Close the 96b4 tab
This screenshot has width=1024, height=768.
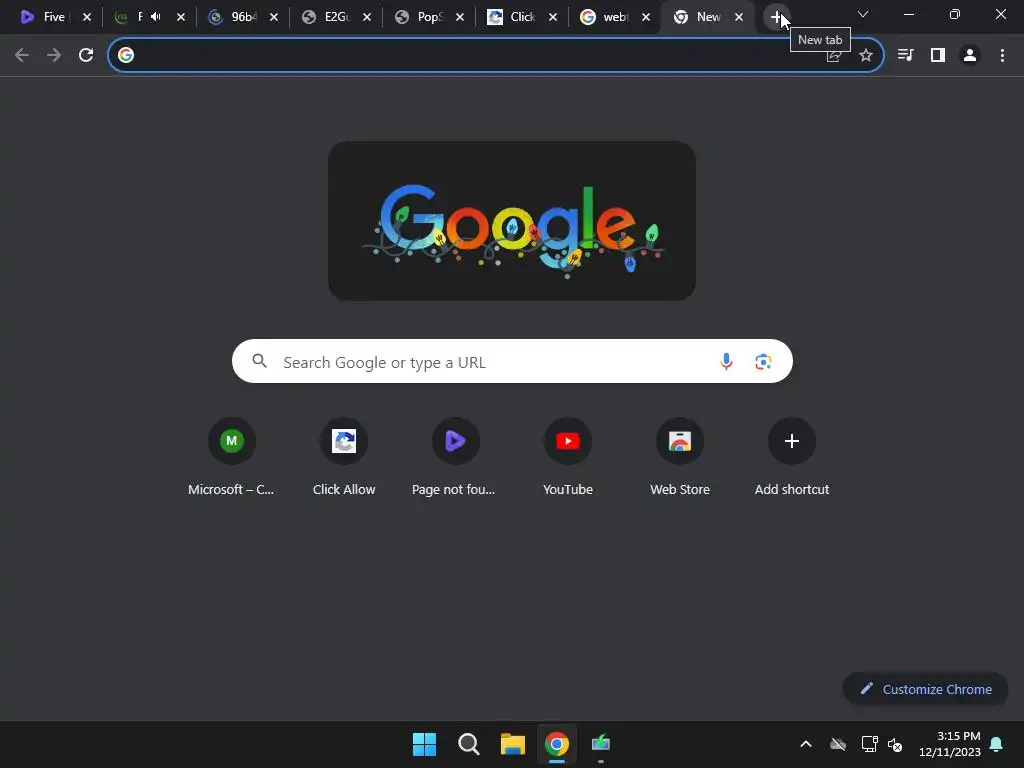274,18
